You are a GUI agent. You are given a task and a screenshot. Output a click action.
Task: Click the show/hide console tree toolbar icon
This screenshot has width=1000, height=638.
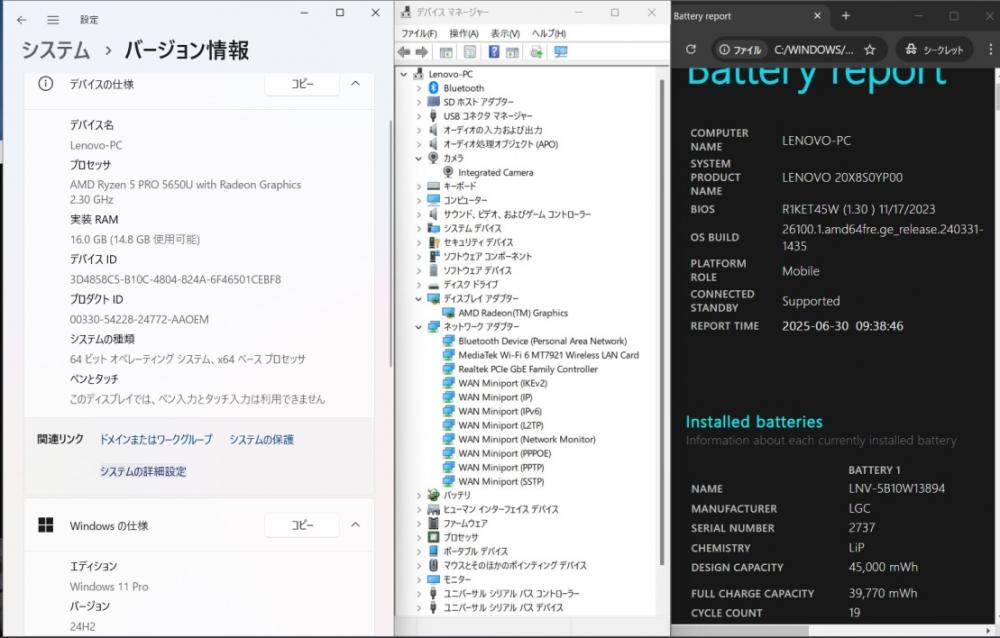coord(446,52)
